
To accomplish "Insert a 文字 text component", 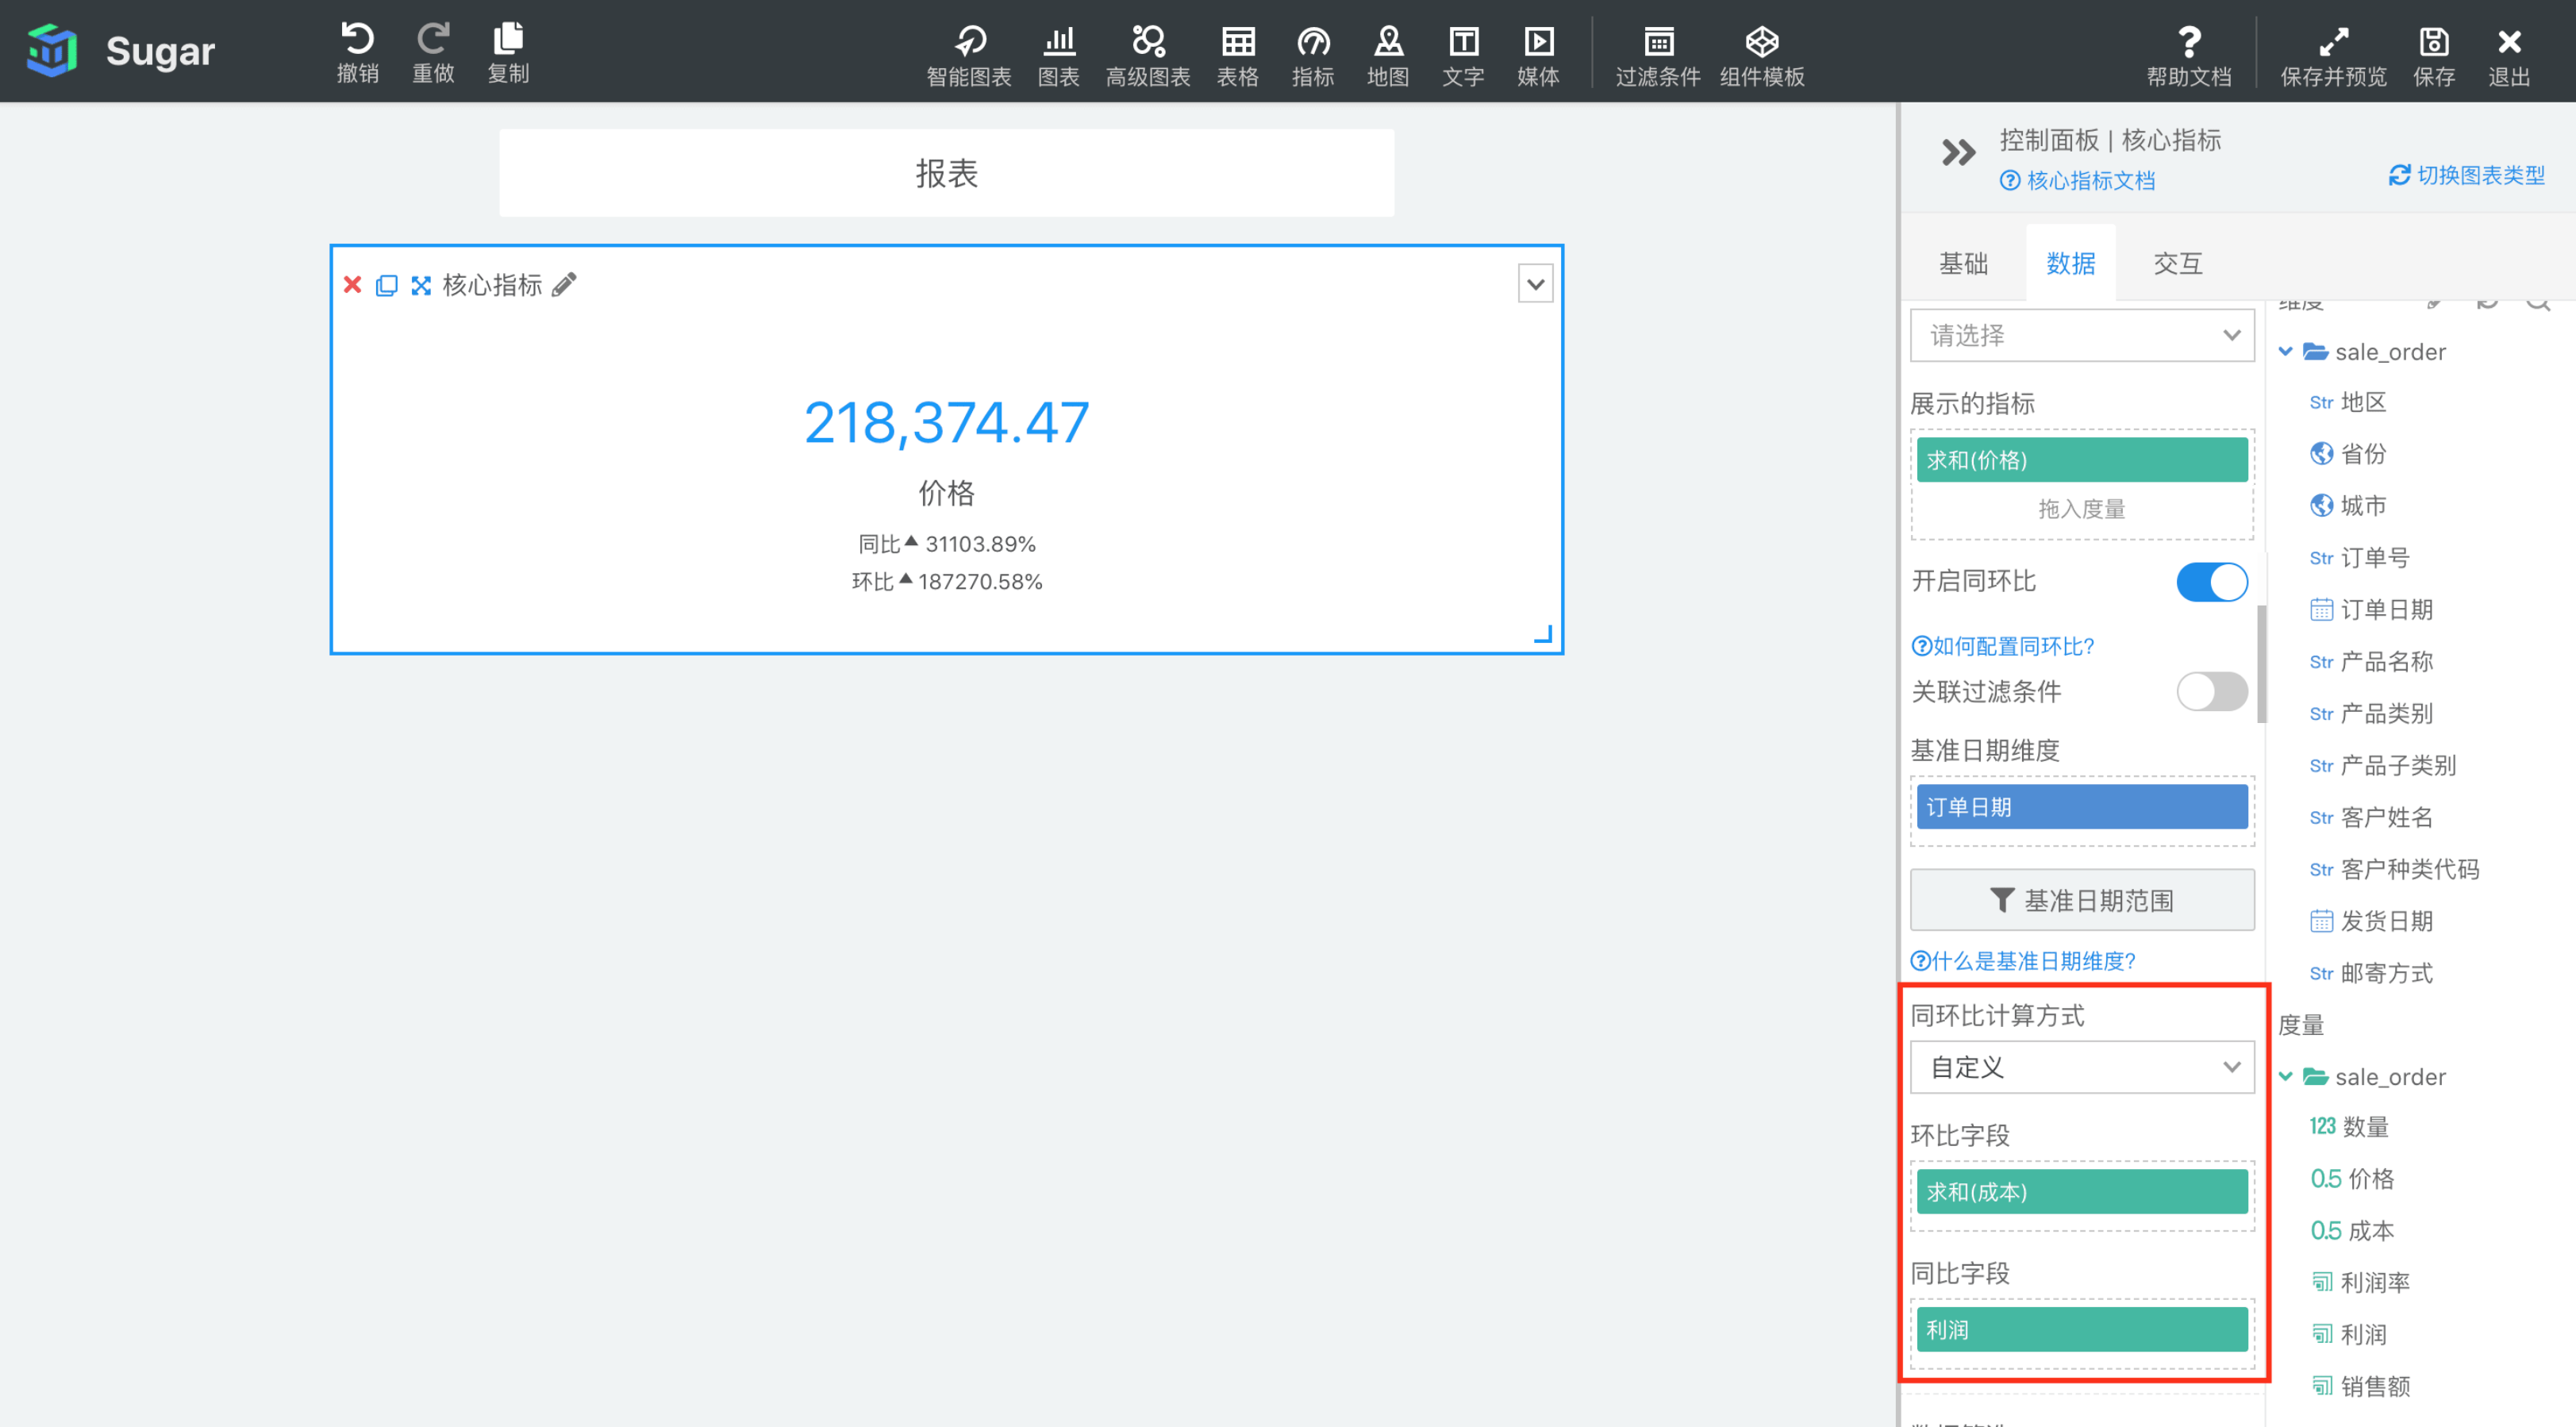I will point(1463,55).
